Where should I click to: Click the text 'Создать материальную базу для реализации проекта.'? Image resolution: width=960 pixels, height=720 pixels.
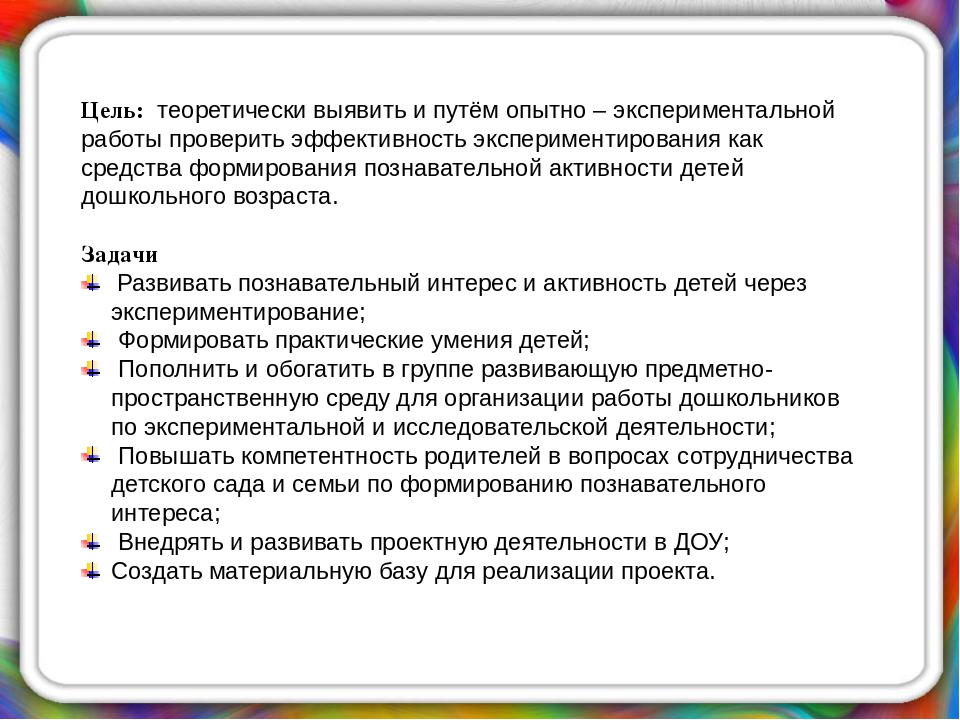point(413,571)
